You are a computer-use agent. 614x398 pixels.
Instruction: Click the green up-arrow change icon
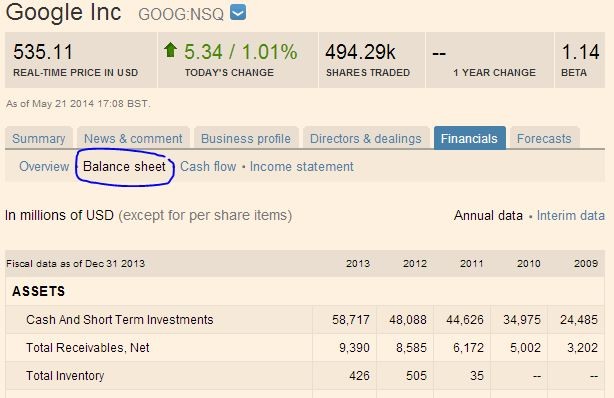click(x=170, y=50)
